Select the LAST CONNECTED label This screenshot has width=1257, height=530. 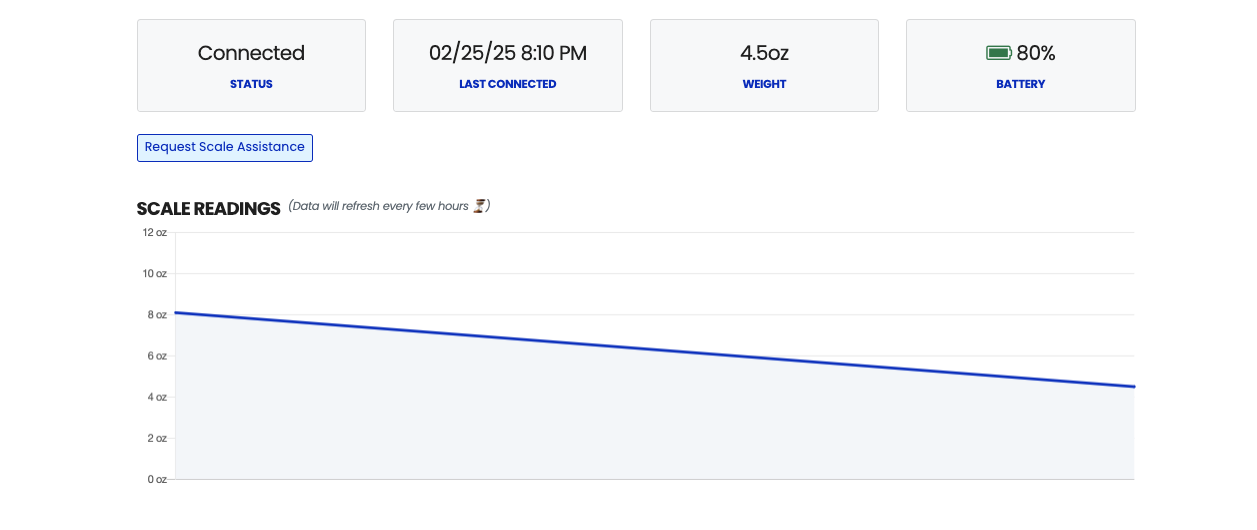(x=507, y=84)
